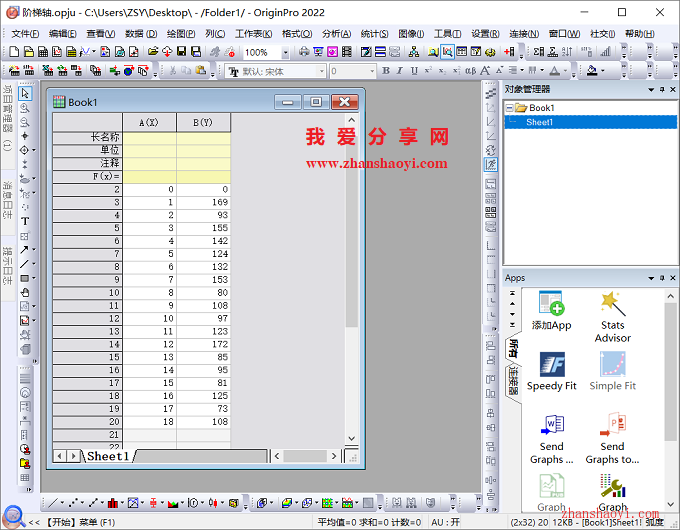
Task: Click the Book1 horizontal scrollbar right arrow
Action: pos(333,456)
